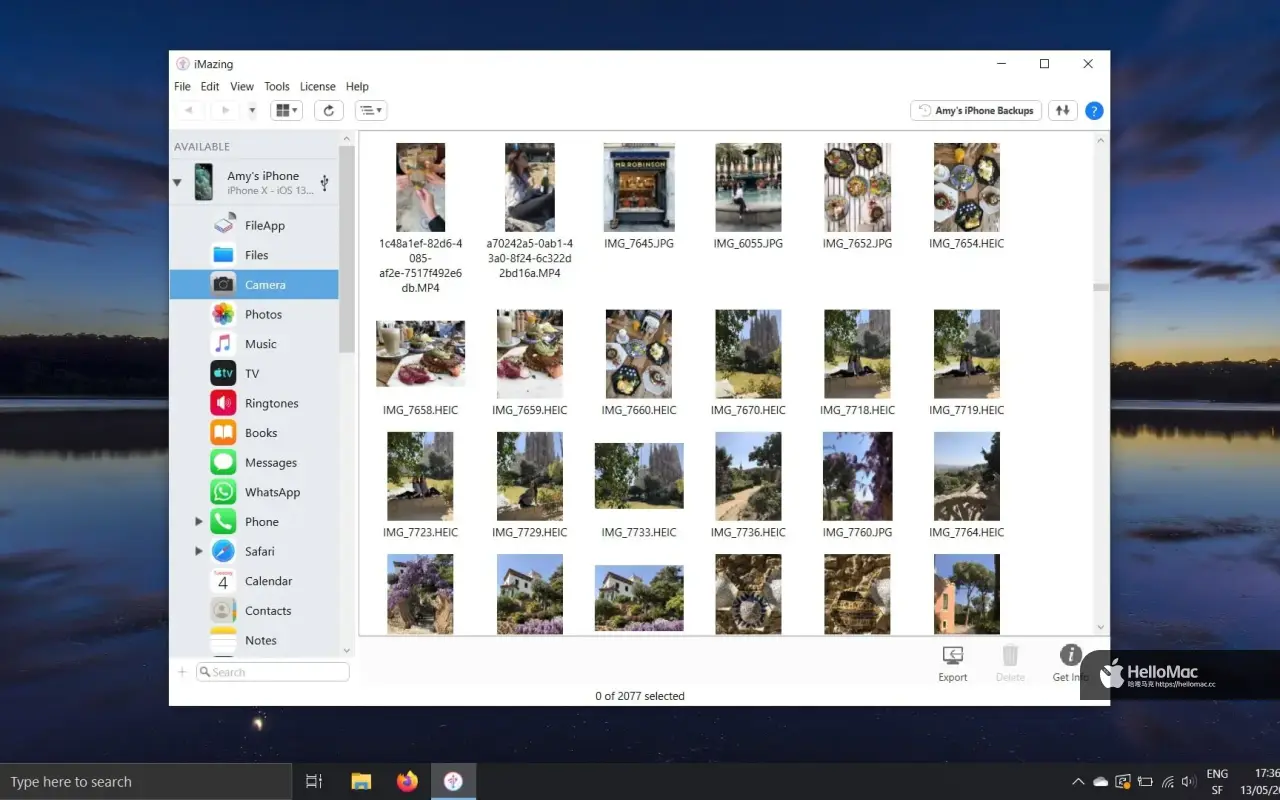Open the sort options list dropdown
Screen dimensions: 1280x800
coord(371,110)
